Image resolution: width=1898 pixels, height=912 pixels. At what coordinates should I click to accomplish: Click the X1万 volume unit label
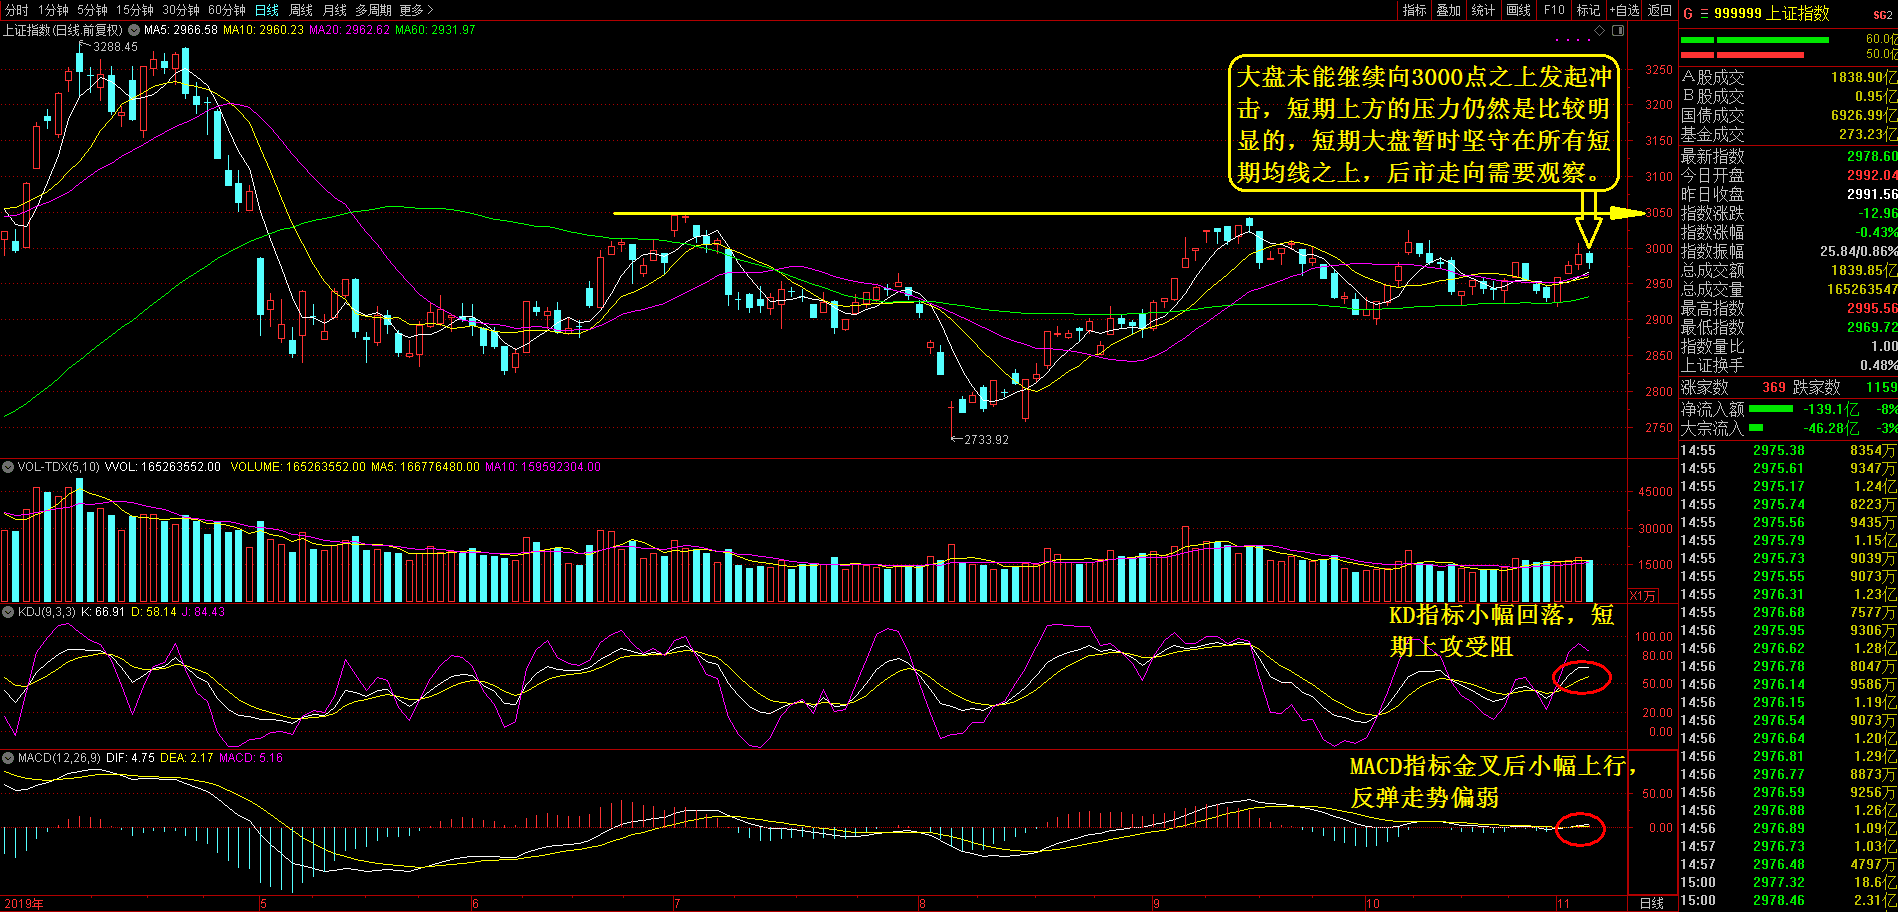1642,595
